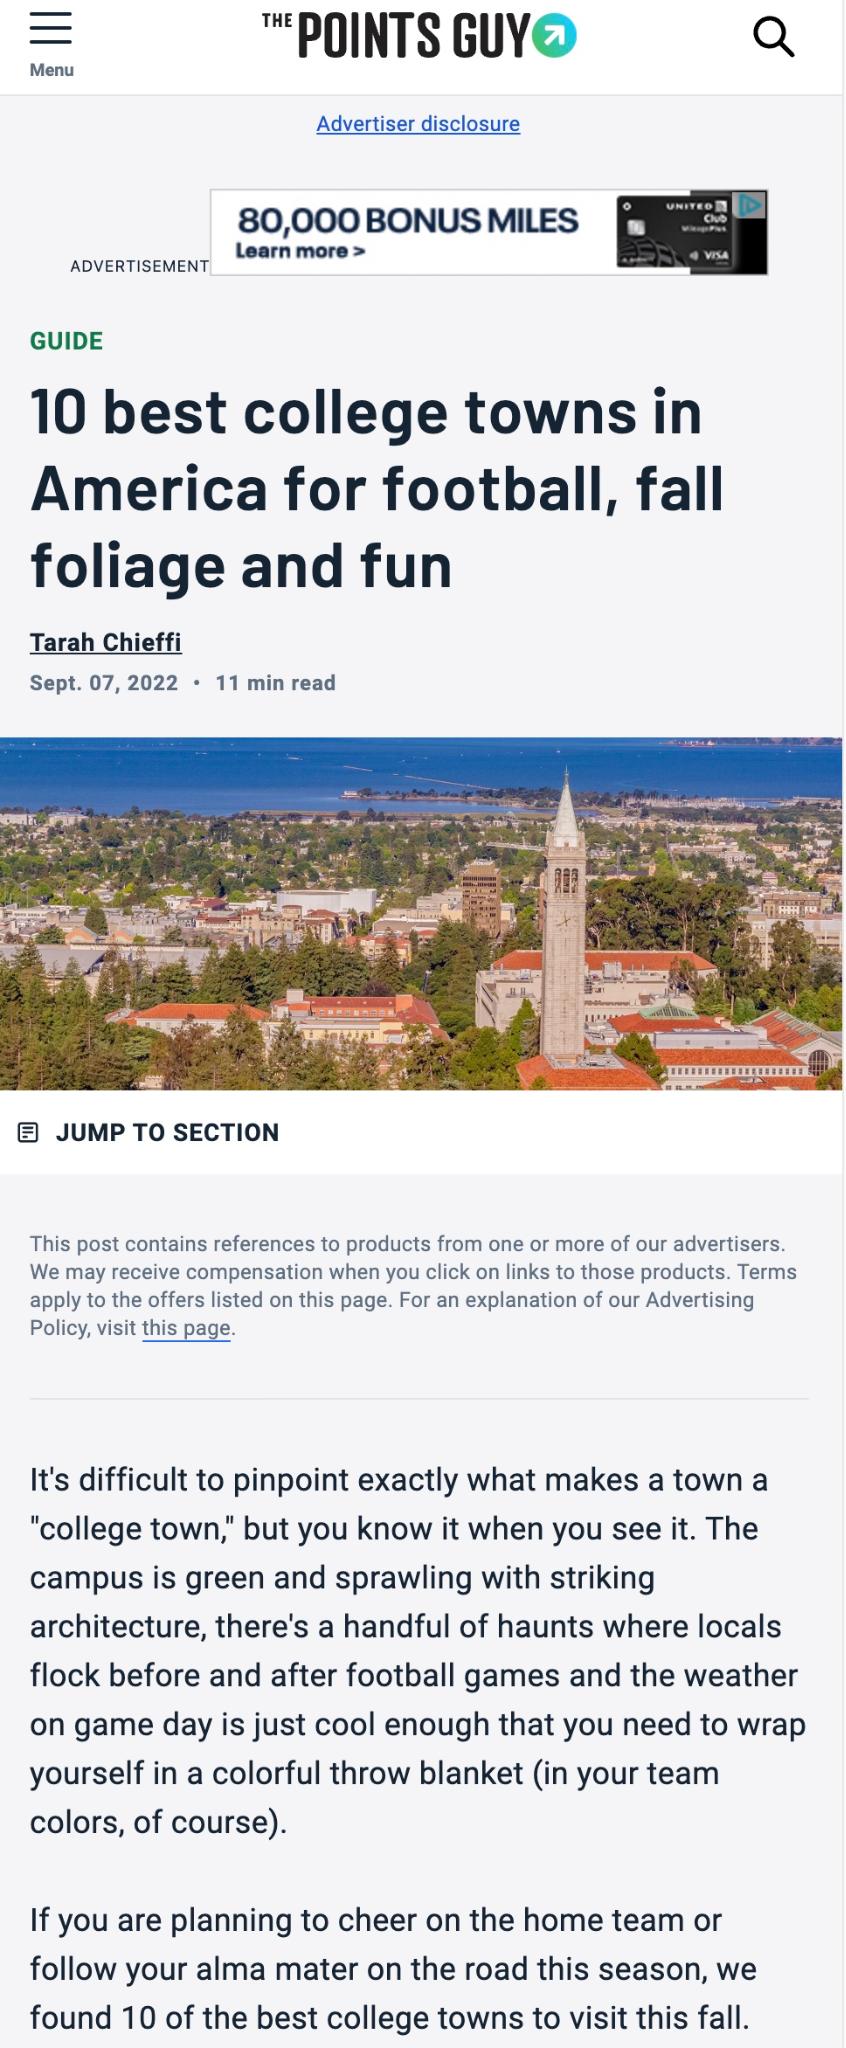
Task: Click the 80,000 Bonus Miles ad text
Action: tap(407, 220)
